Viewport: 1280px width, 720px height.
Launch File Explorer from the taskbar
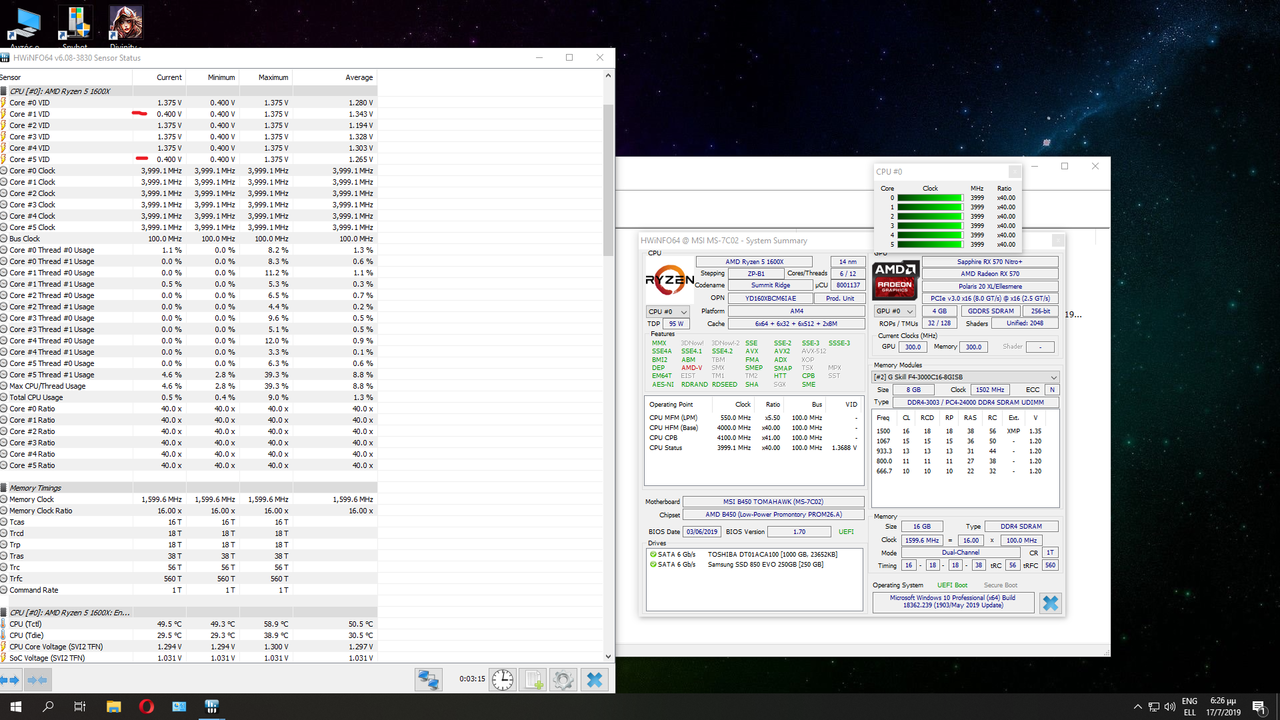coord(113,706)
